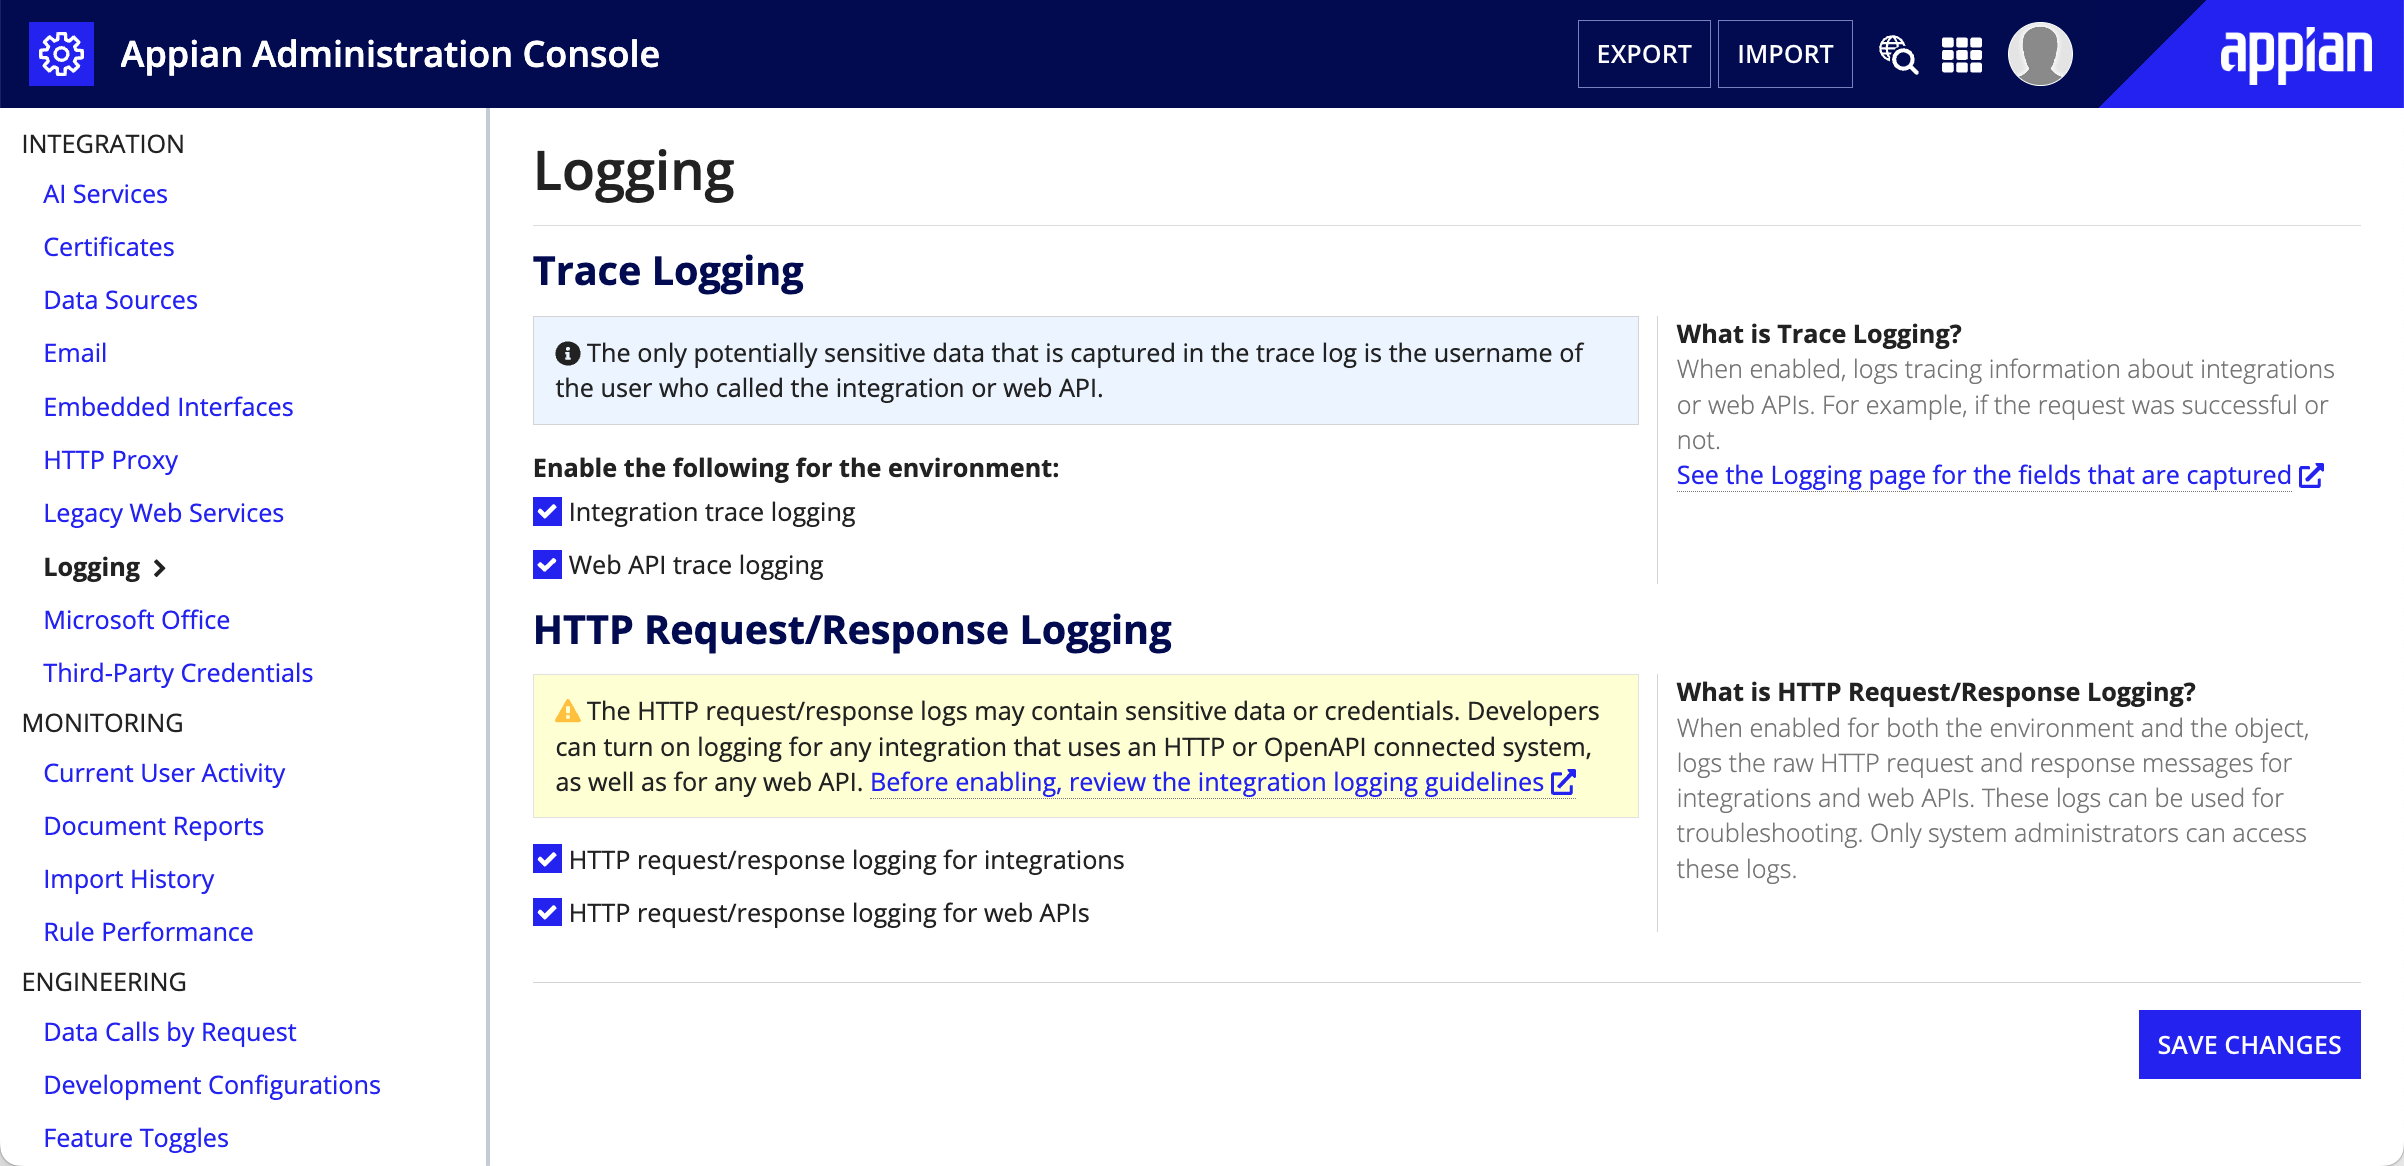Click the Trace Logging heading
2404x1166 pixels.
(668, 271)
